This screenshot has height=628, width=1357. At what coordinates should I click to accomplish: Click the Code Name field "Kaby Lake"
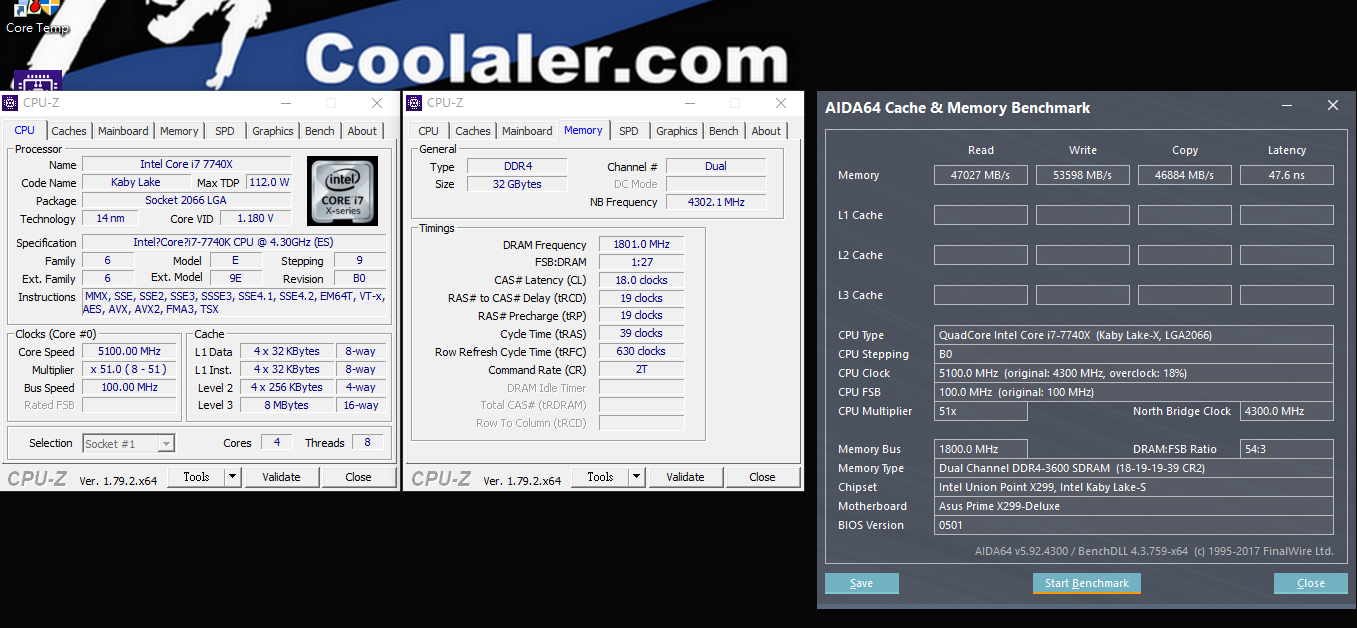coord(135,182)
